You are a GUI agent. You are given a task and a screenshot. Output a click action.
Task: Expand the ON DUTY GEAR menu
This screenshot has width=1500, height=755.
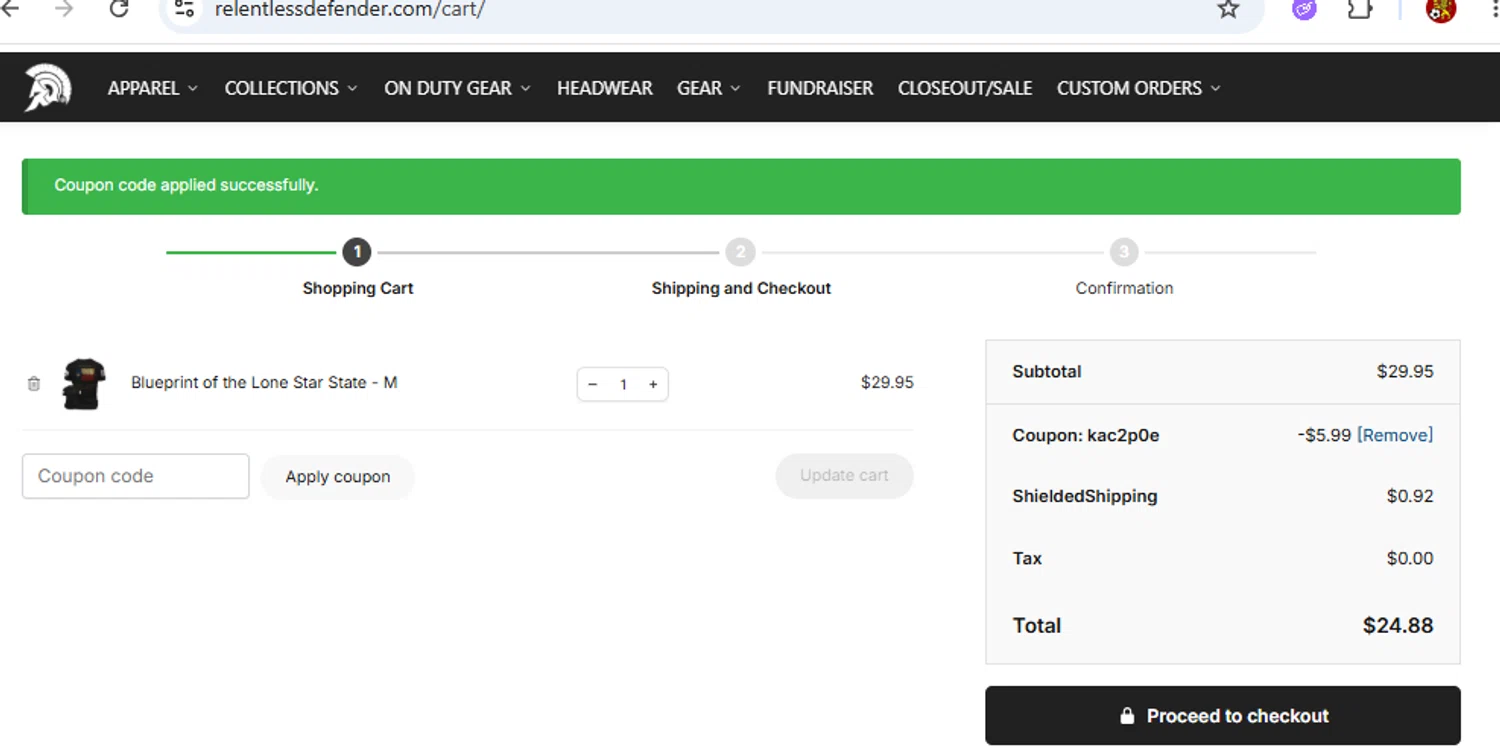(x=457, y=88)
